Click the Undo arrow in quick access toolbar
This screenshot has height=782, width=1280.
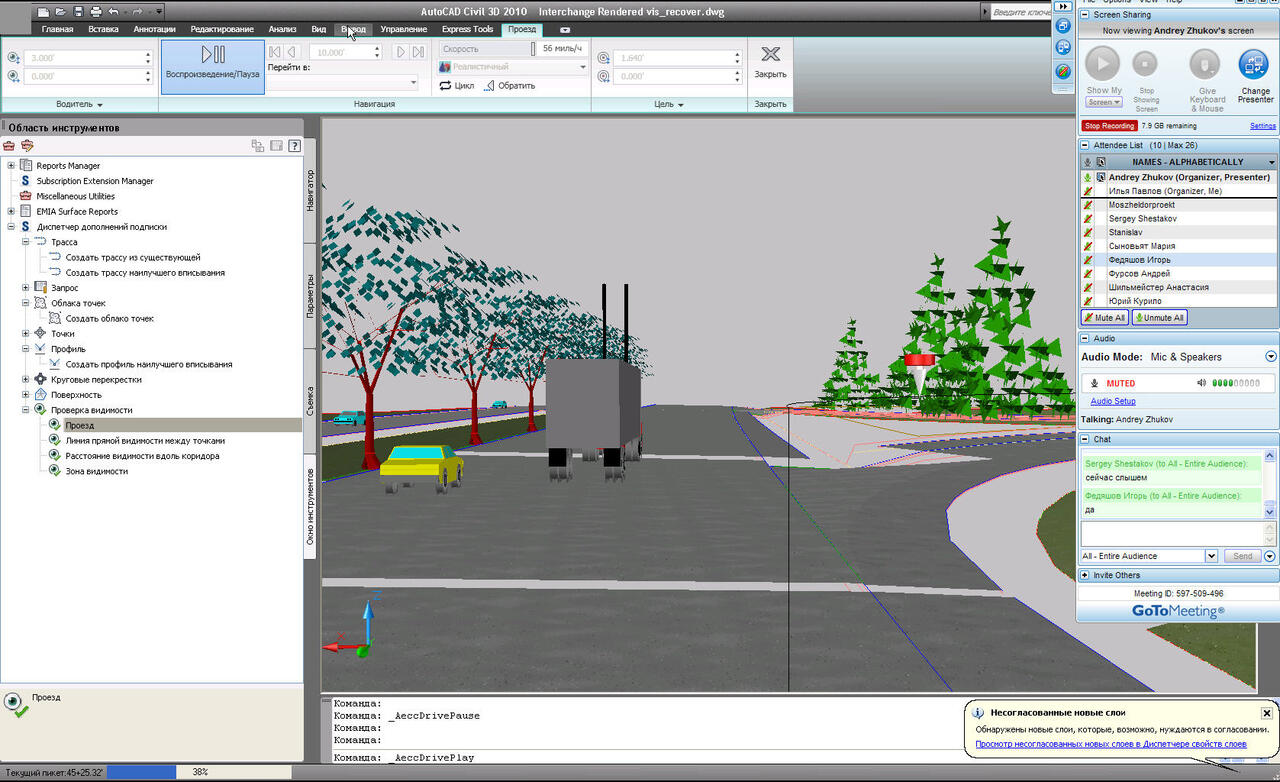(x=113, y=12)
